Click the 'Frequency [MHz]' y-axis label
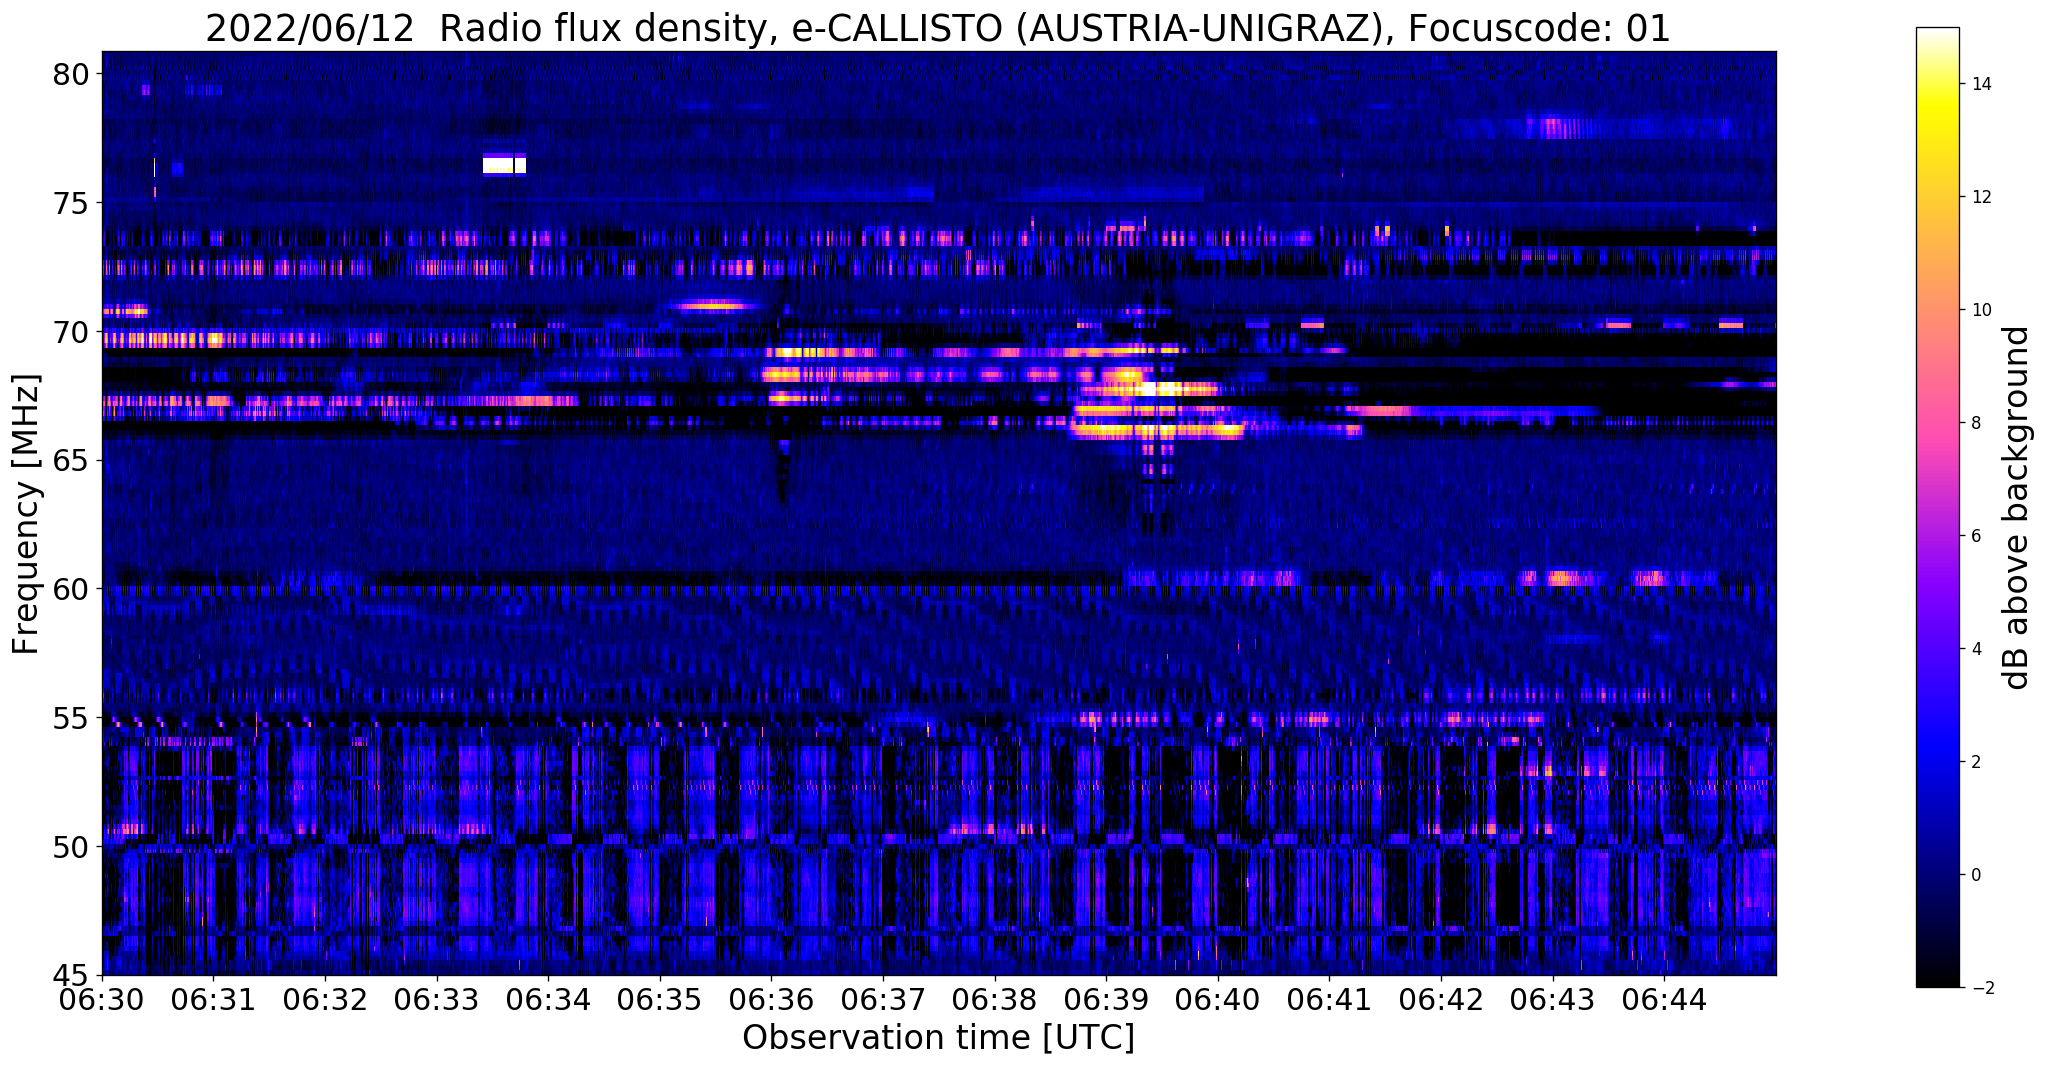Image resolution: width=2047 pixels, height=1067 pixels. click(x=26, y=514)
